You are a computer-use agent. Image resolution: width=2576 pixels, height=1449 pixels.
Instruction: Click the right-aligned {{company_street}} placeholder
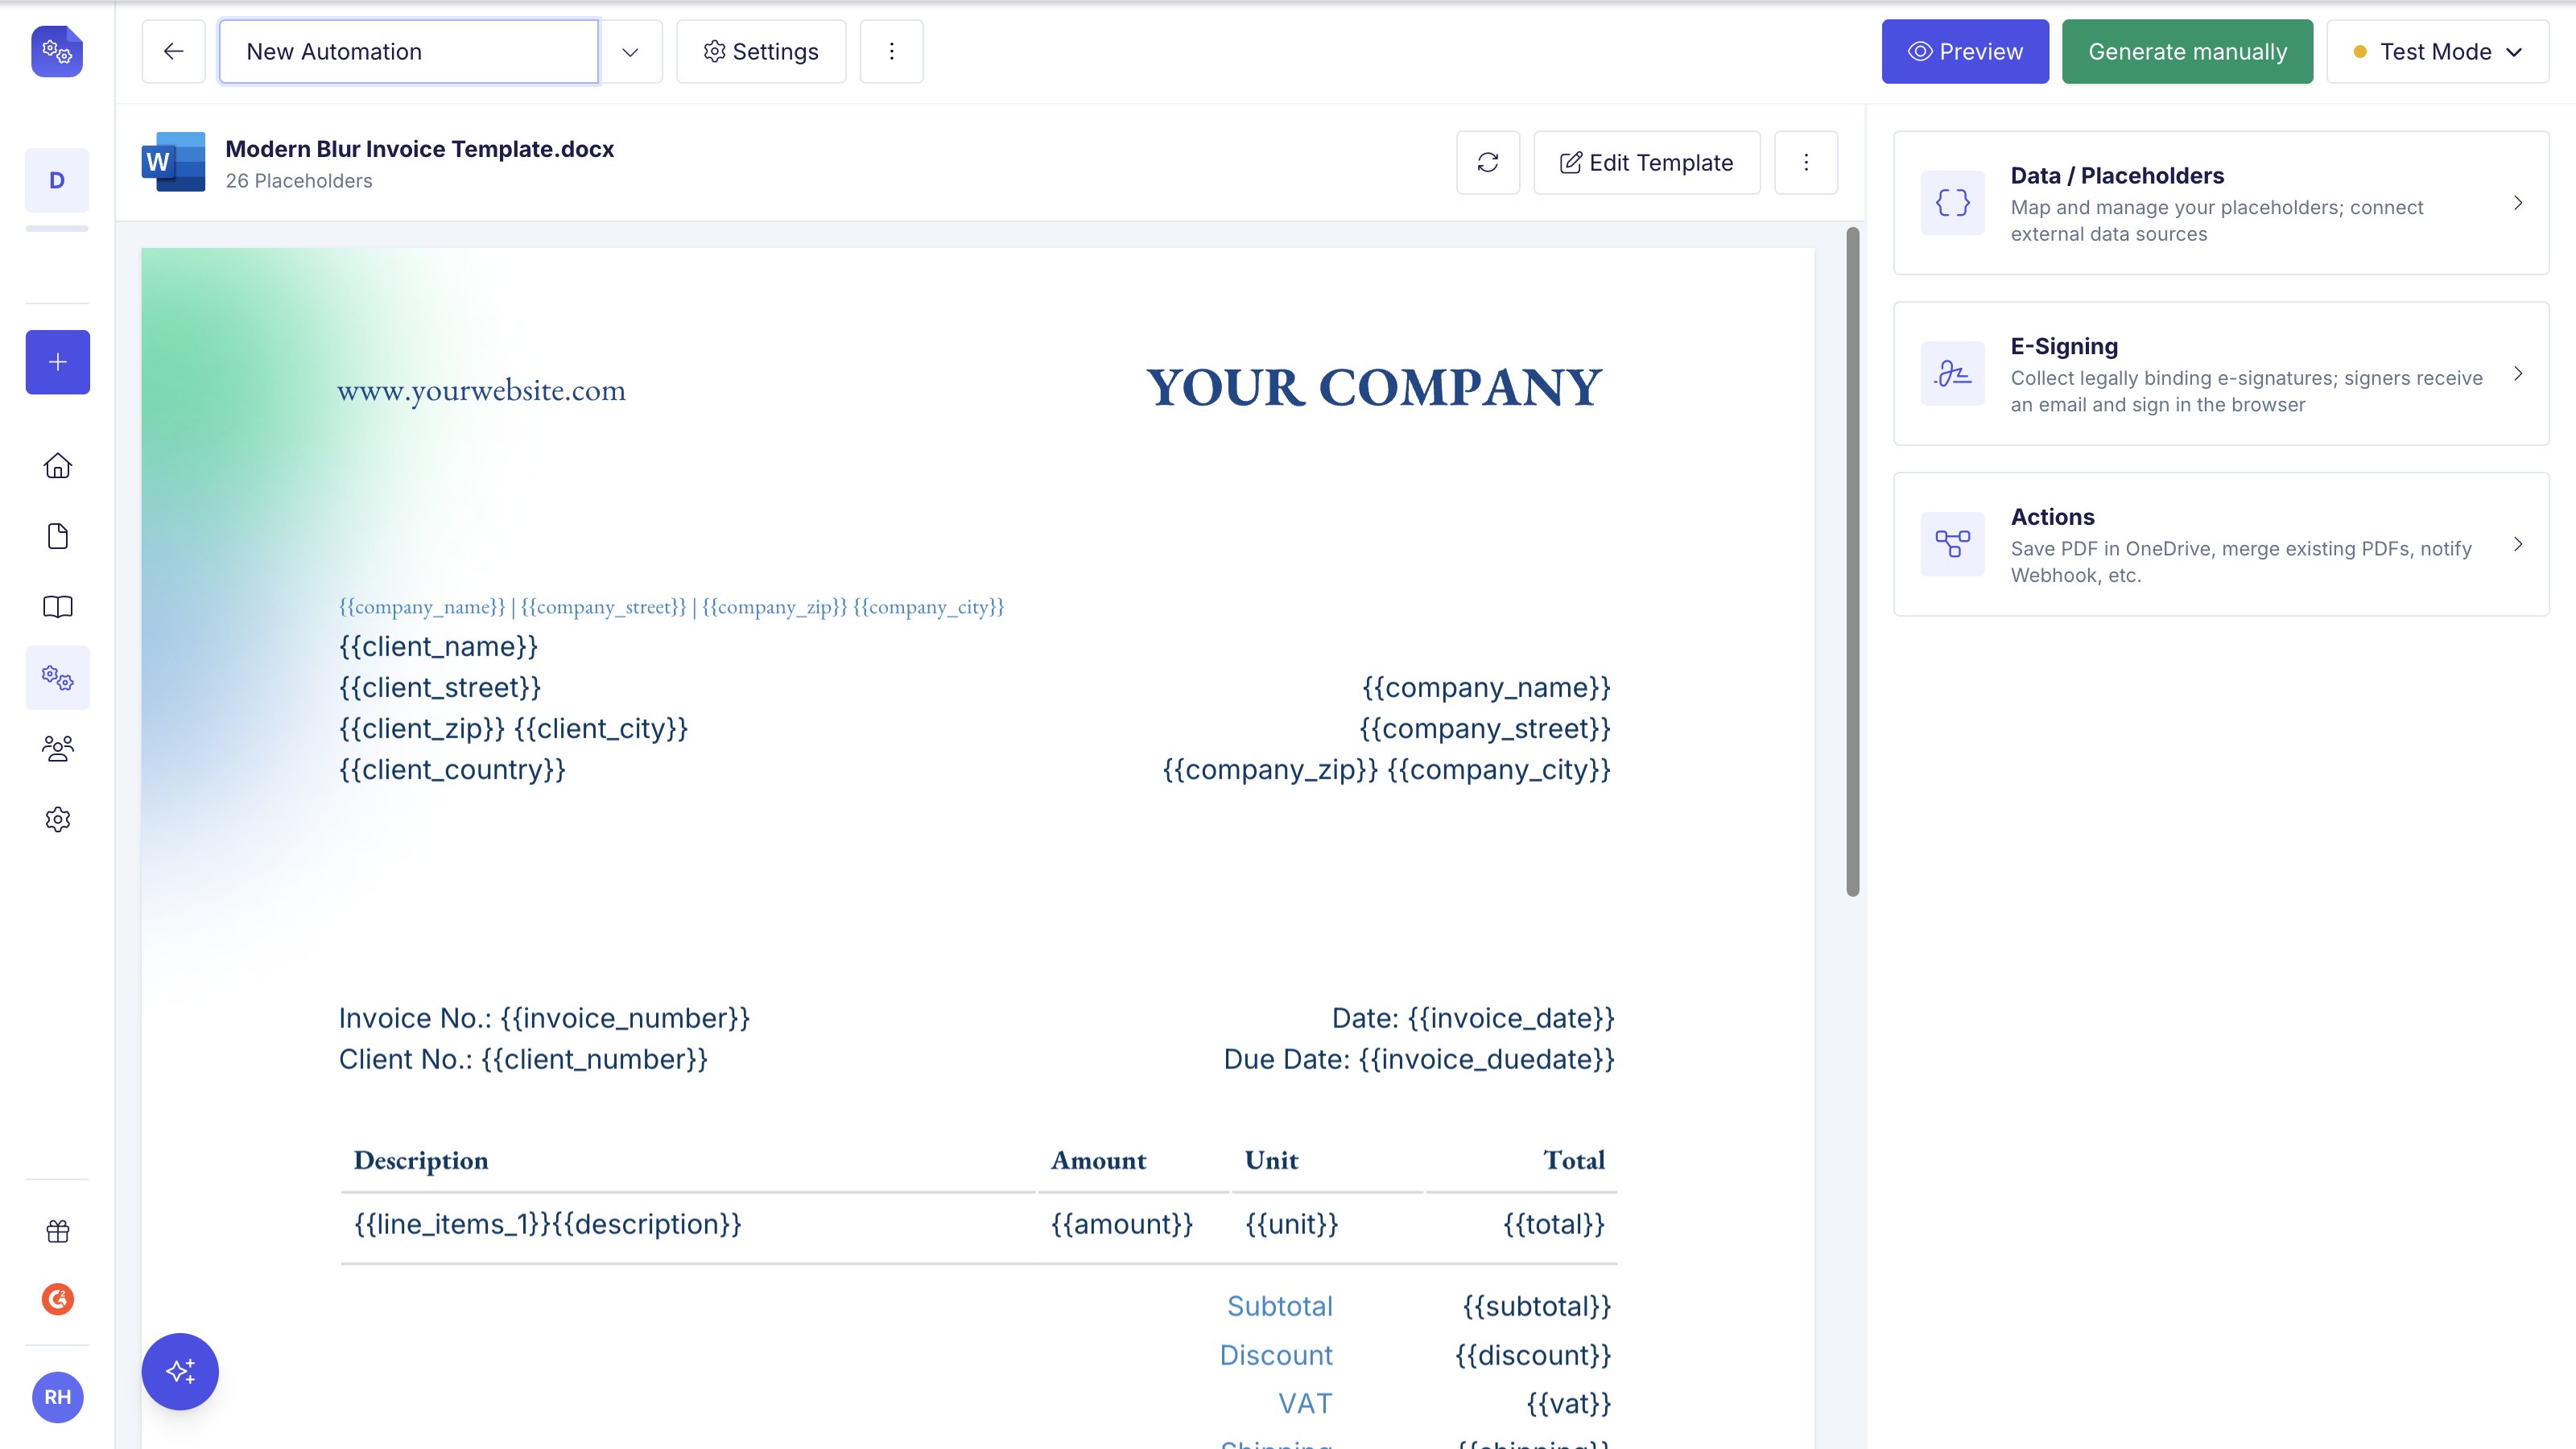coord(1485,728)
